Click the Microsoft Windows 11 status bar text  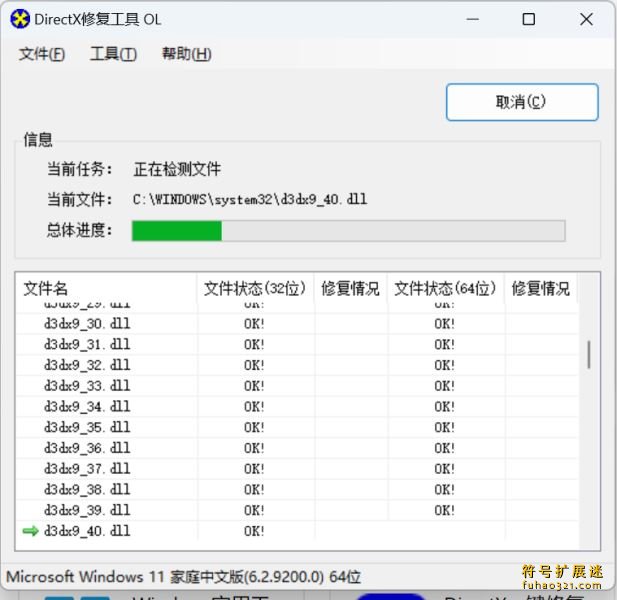(183, 577)
